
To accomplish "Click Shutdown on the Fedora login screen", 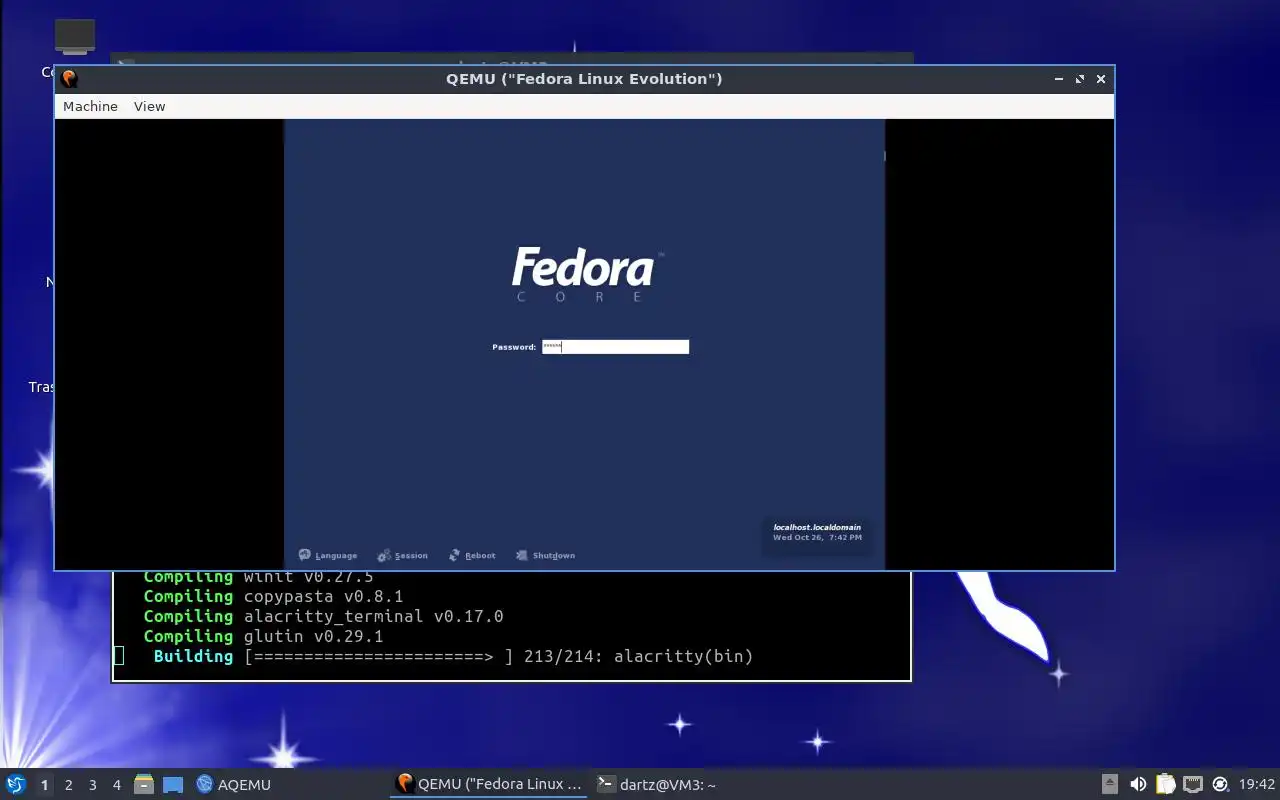I will [545, 555].
